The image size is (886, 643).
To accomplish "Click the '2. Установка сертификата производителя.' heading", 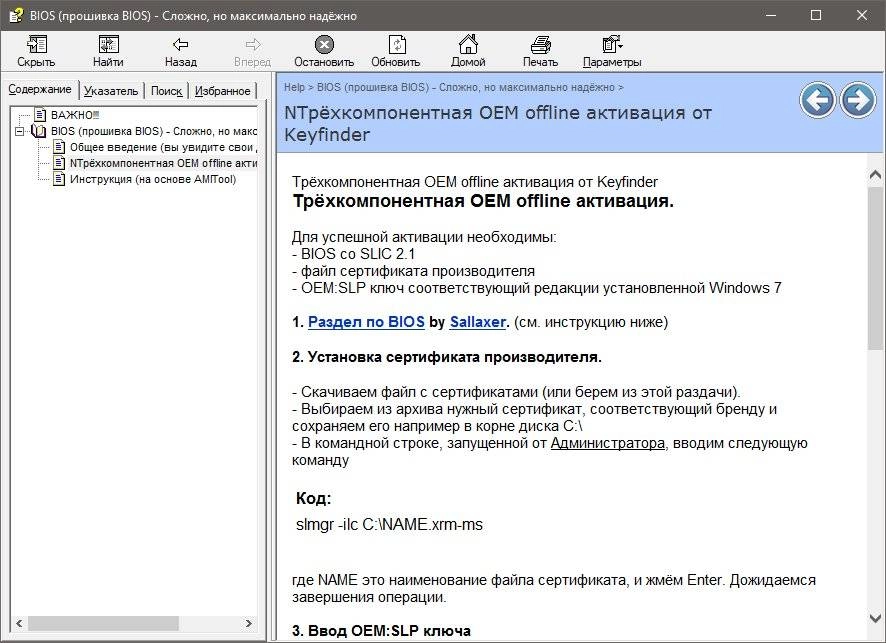I will tap(447, 357).
